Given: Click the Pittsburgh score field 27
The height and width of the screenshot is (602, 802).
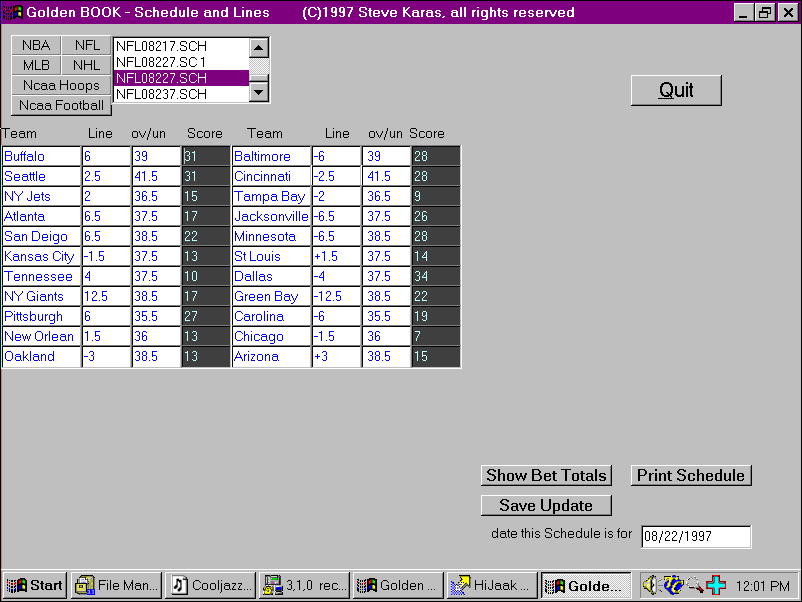Looking at the screenshot, I should pos(206,316).
